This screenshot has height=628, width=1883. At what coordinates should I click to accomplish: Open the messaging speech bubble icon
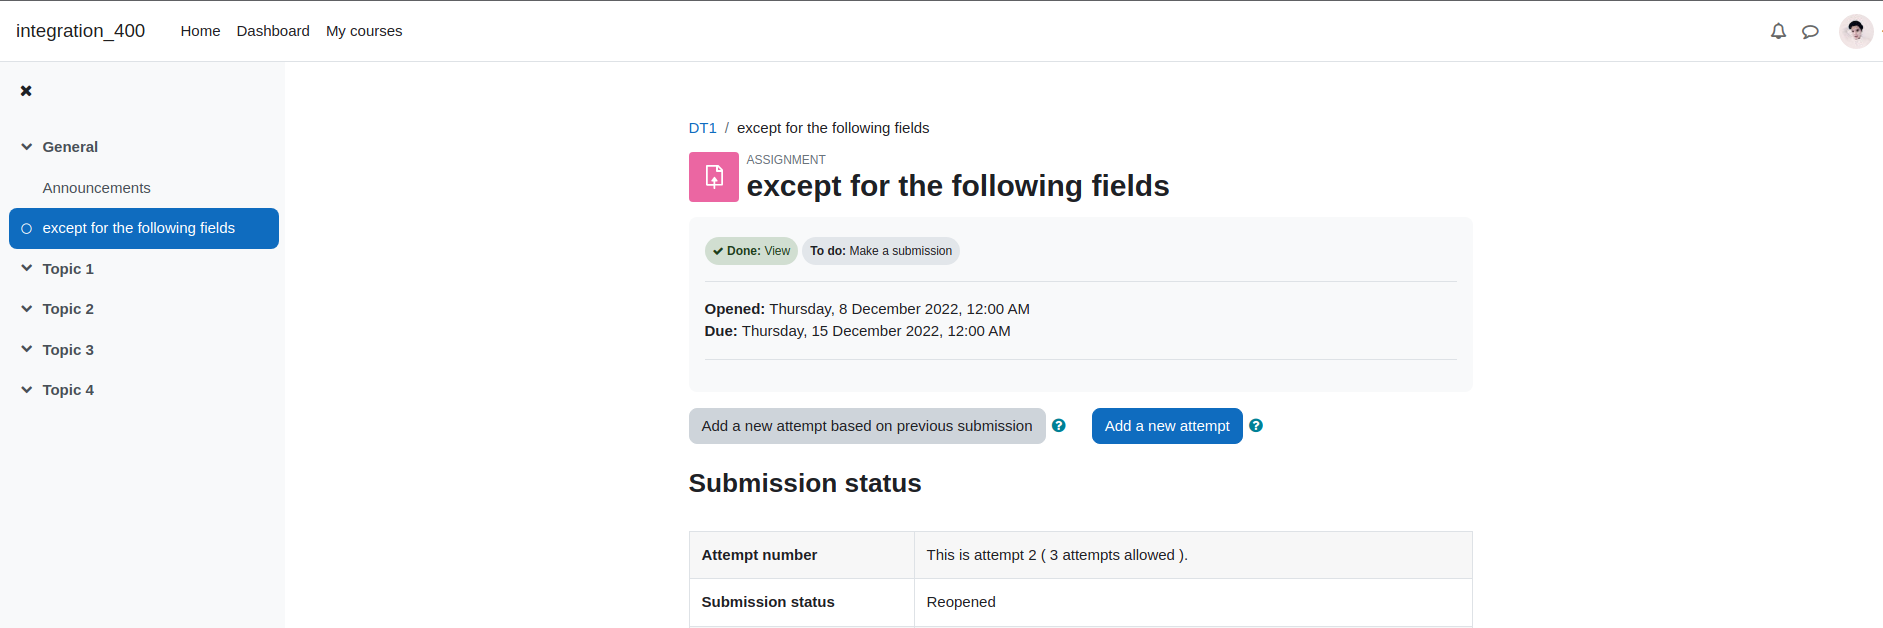pyautogui.click(x=1810, y=31)
